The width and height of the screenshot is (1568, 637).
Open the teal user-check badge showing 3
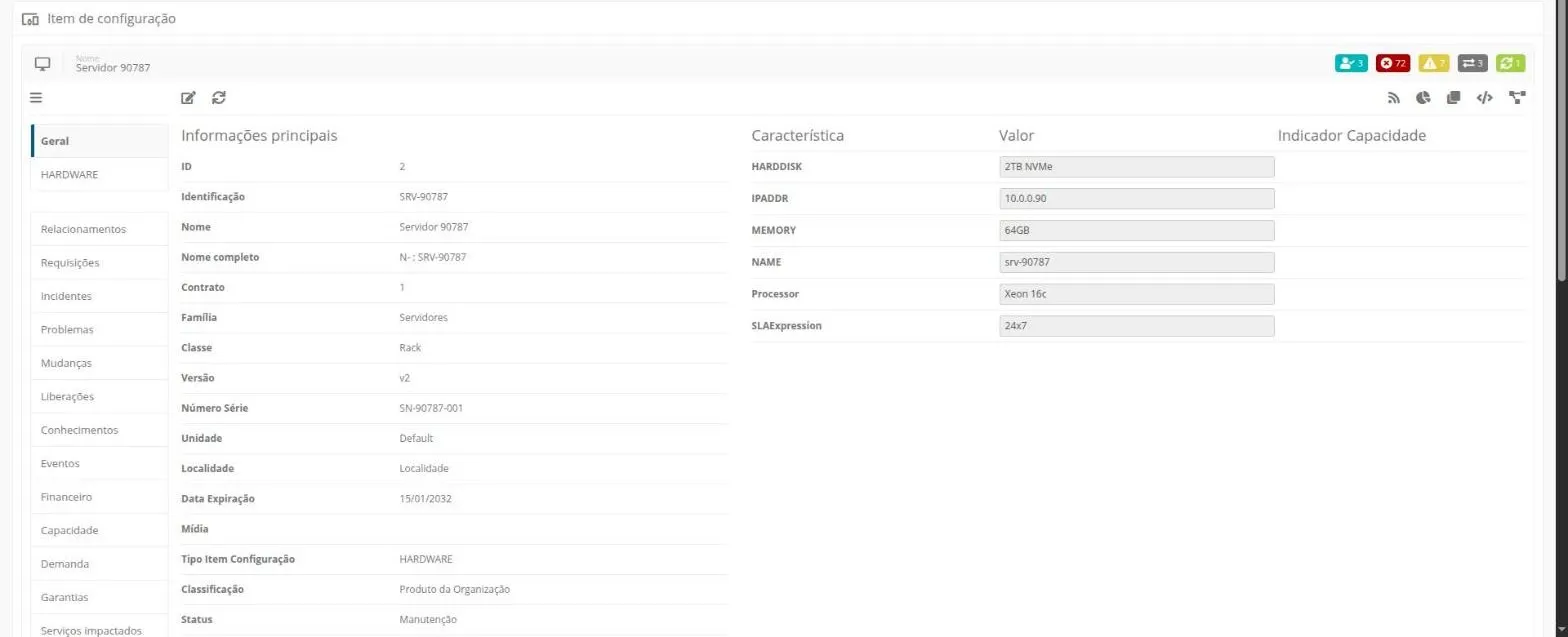1351,63
